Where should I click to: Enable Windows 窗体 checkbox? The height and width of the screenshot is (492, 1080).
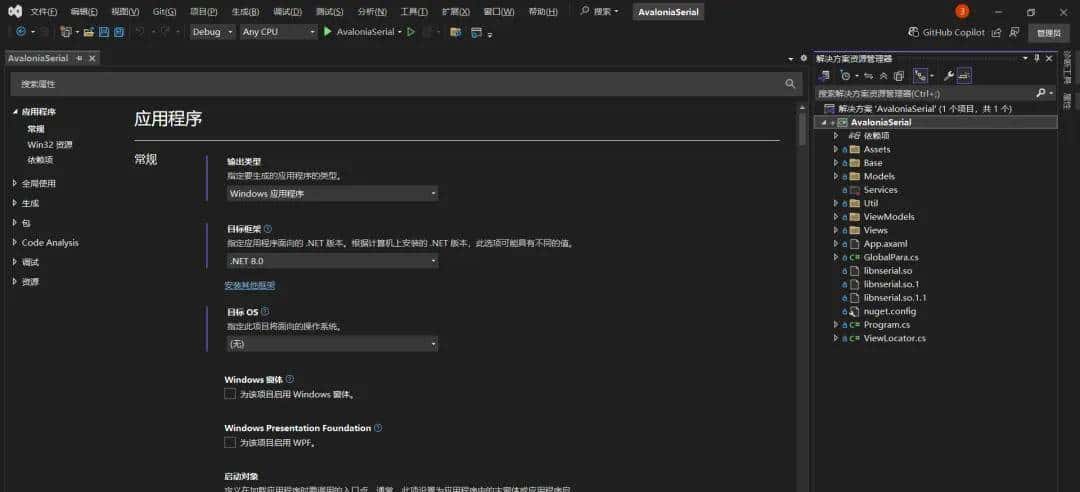tap(230, 393)
